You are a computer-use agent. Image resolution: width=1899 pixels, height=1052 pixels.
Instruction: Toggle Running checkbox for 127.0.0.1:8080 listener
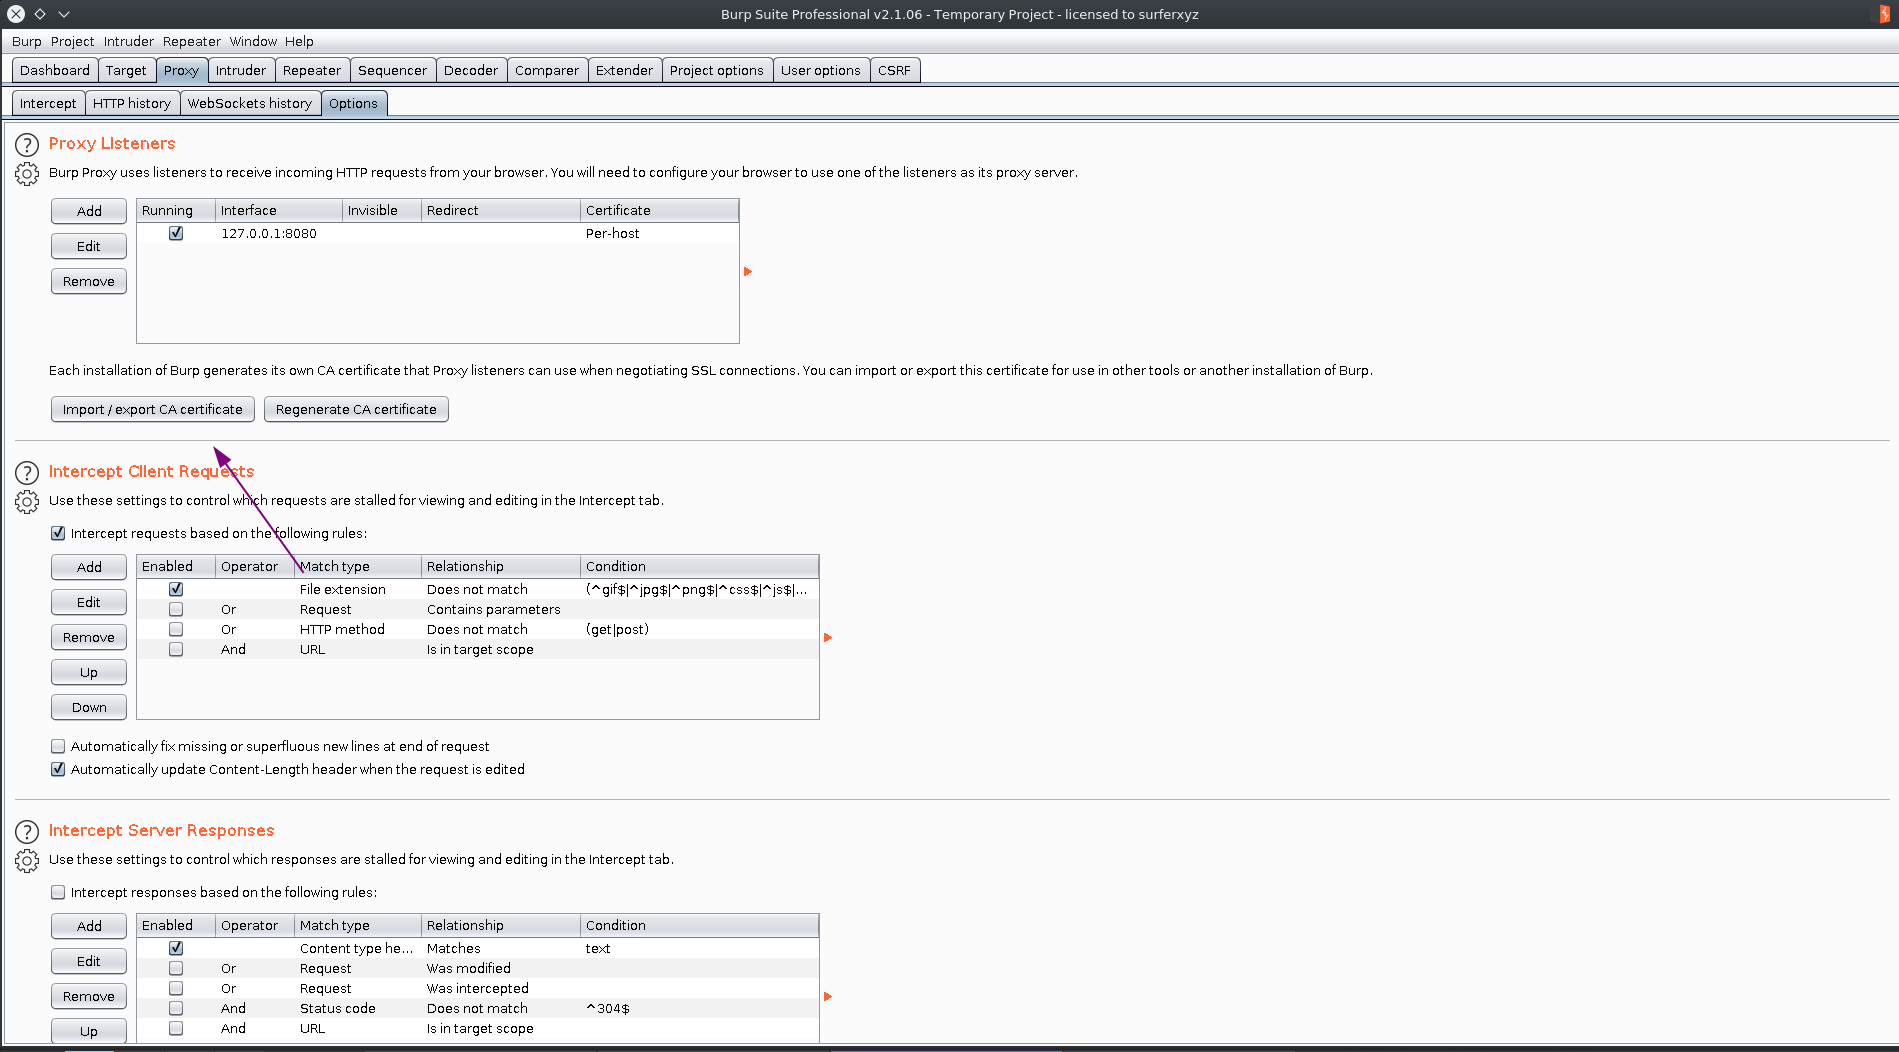tap(176, 233)
